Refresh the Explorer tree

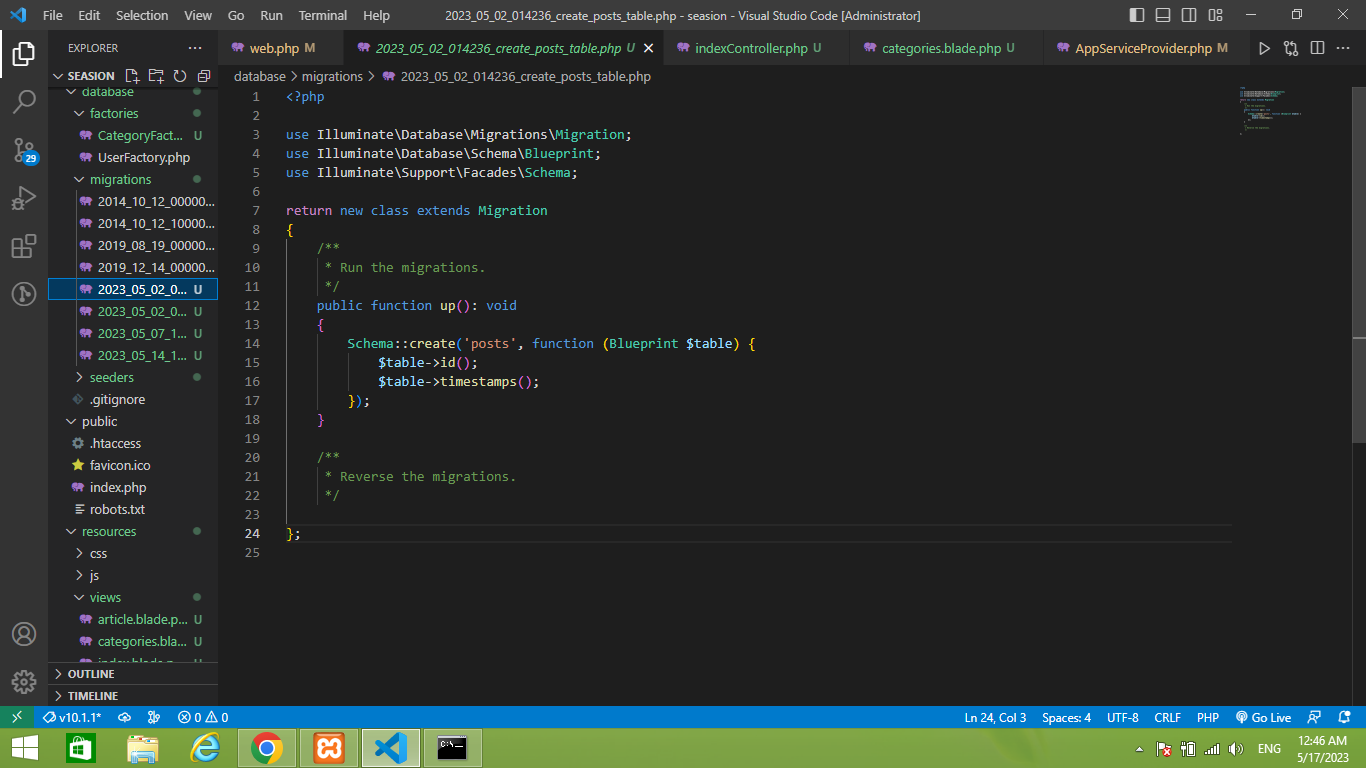(x=180, y=76)
